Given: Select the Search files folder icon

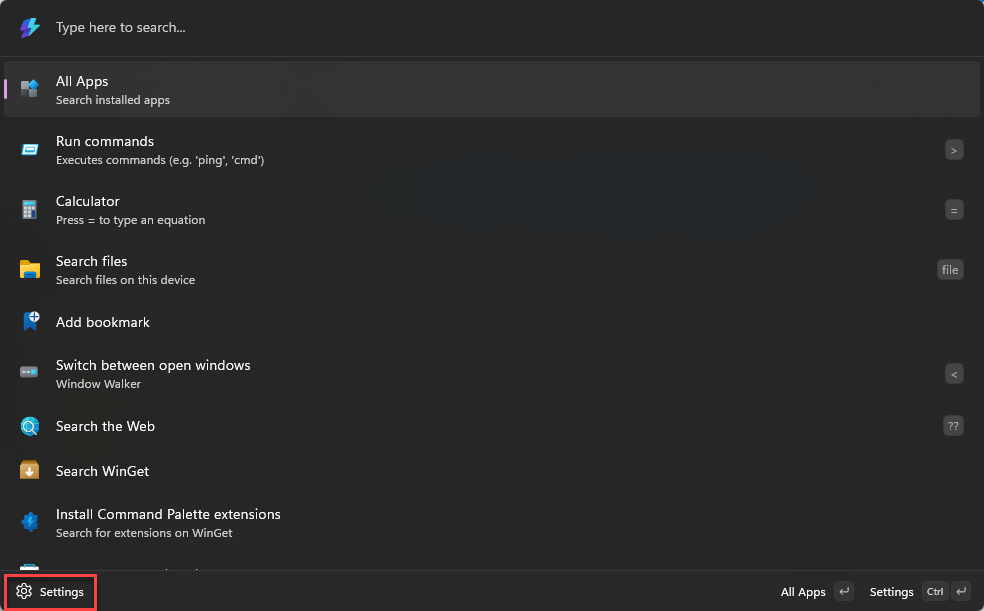Looking at the screenshot, I should pyautogui.click(x=29, y=269).
